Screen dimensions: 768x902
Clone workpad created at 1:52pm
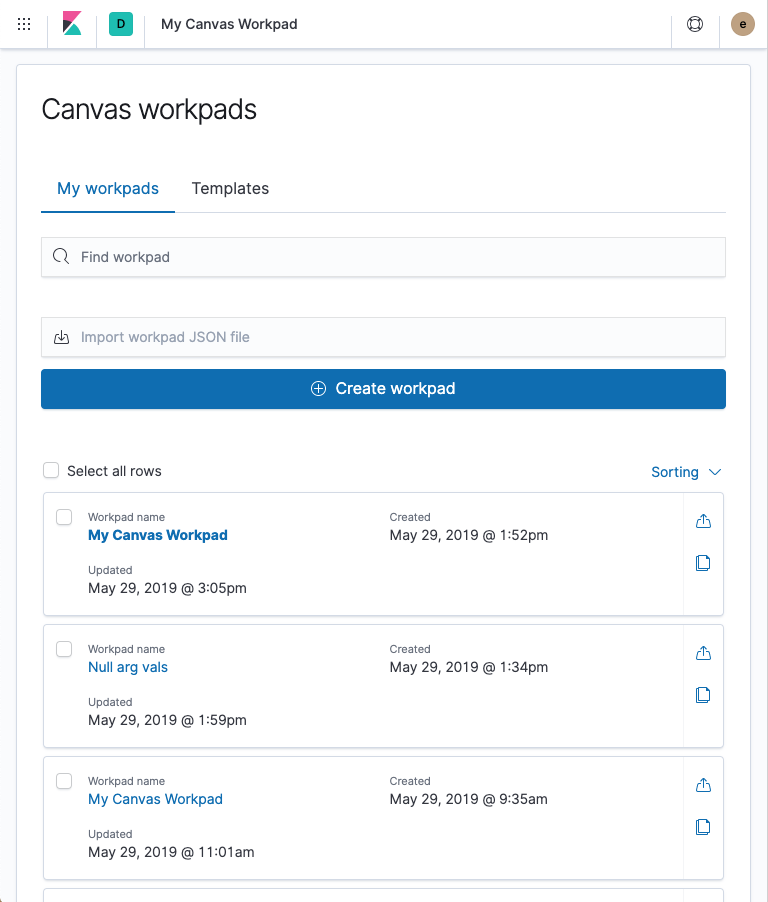[x=703, y=563]
